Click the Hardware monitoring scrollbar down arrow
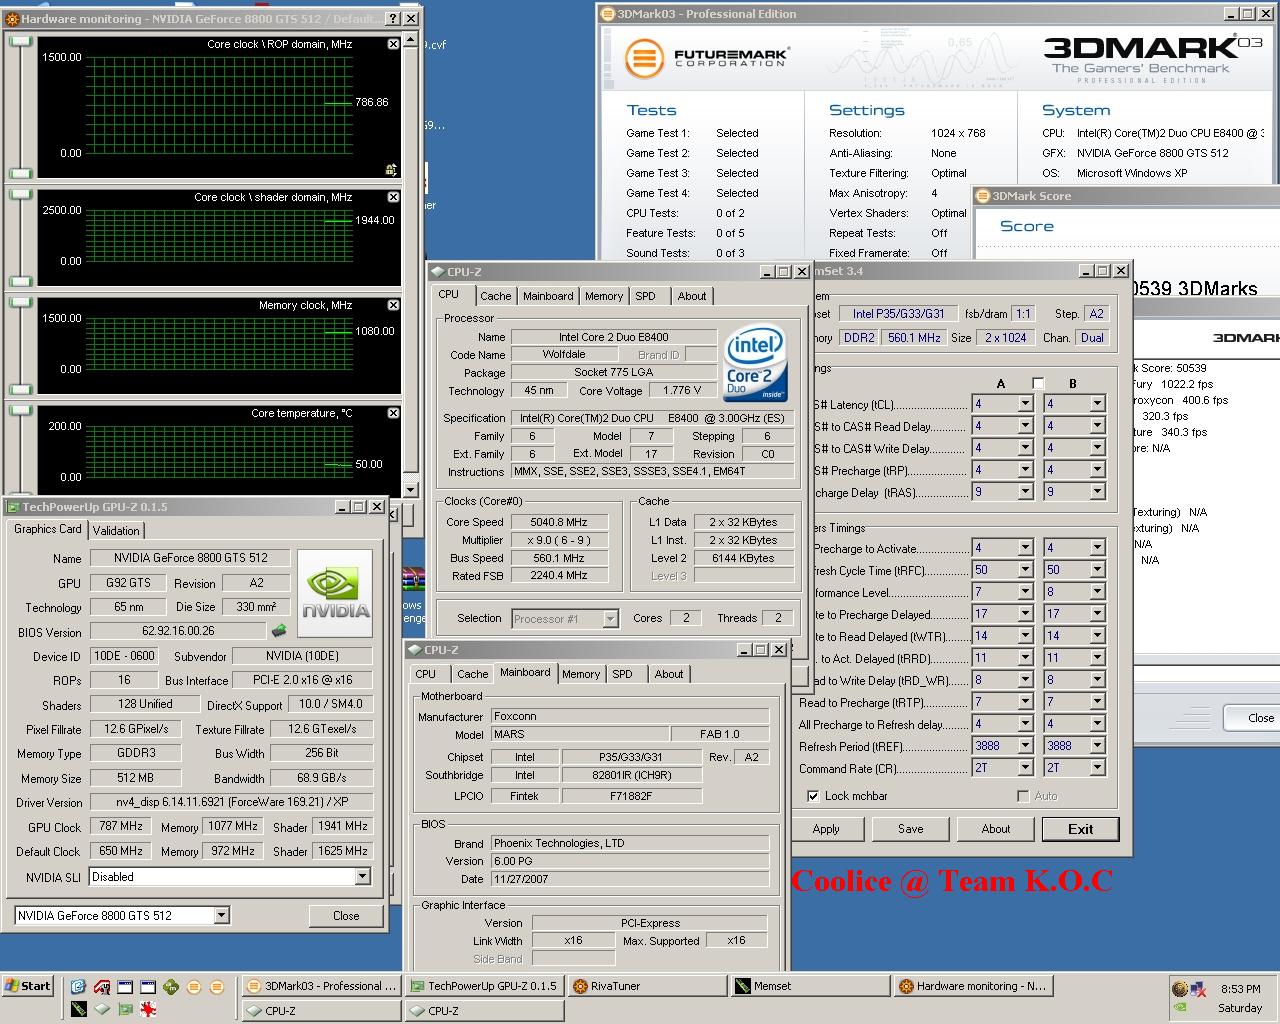The image size is (1280, 1024). 411,490
